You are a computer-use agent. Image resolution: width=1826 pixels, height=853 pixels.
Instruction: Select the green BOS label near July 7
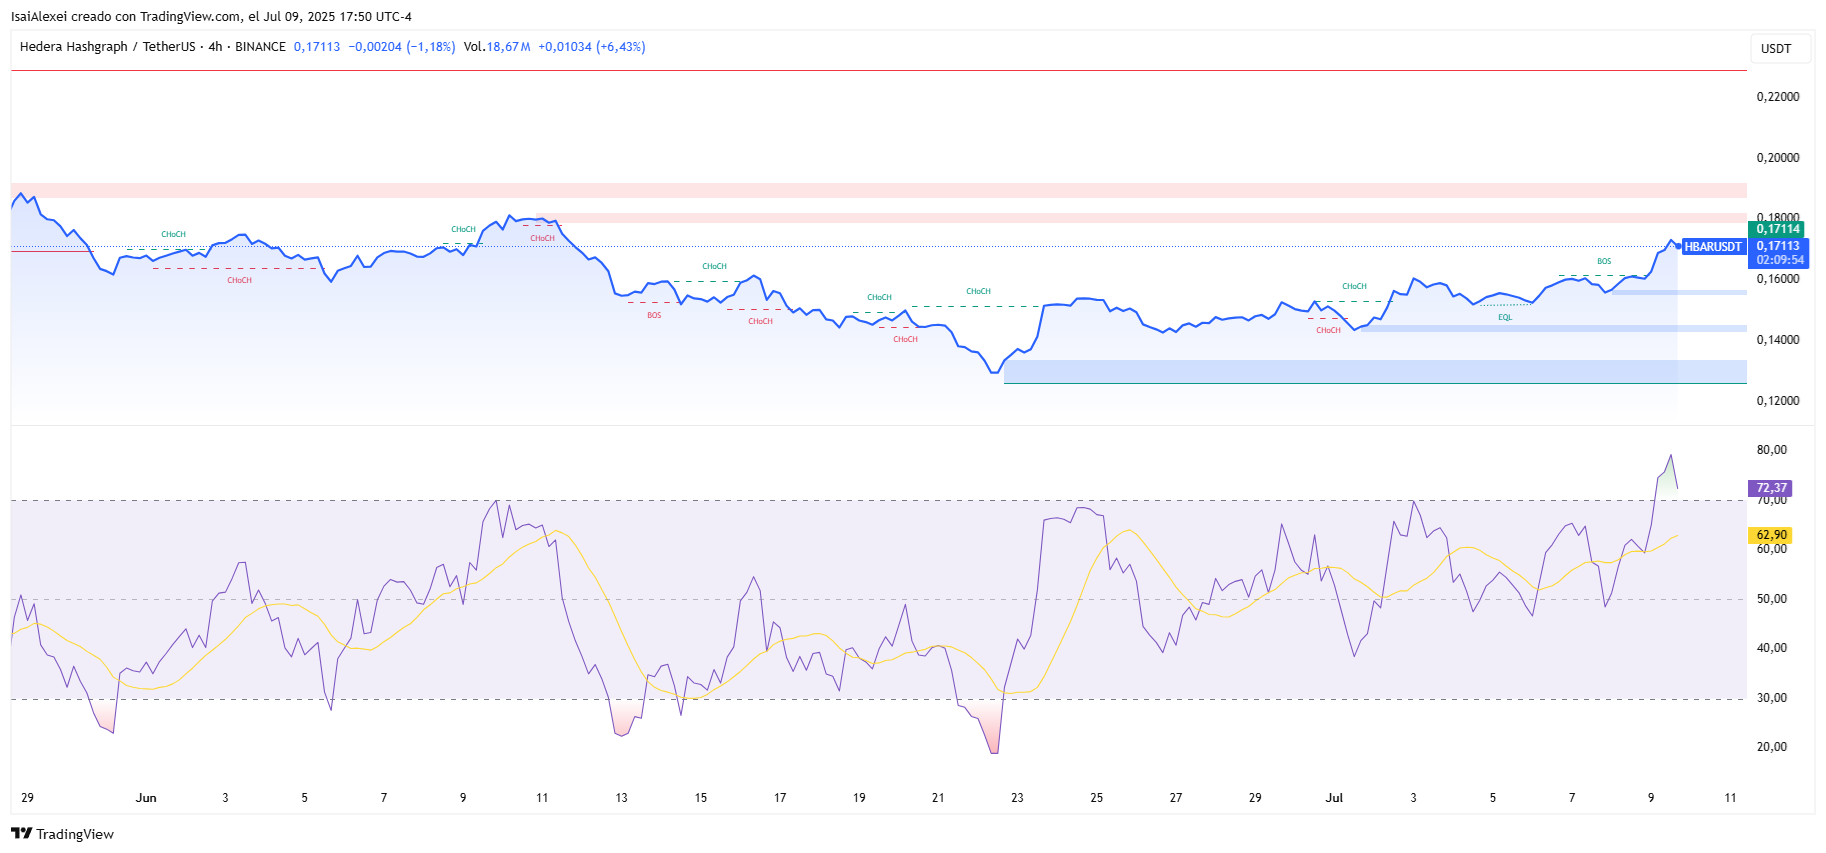(x=1604, y=261)
